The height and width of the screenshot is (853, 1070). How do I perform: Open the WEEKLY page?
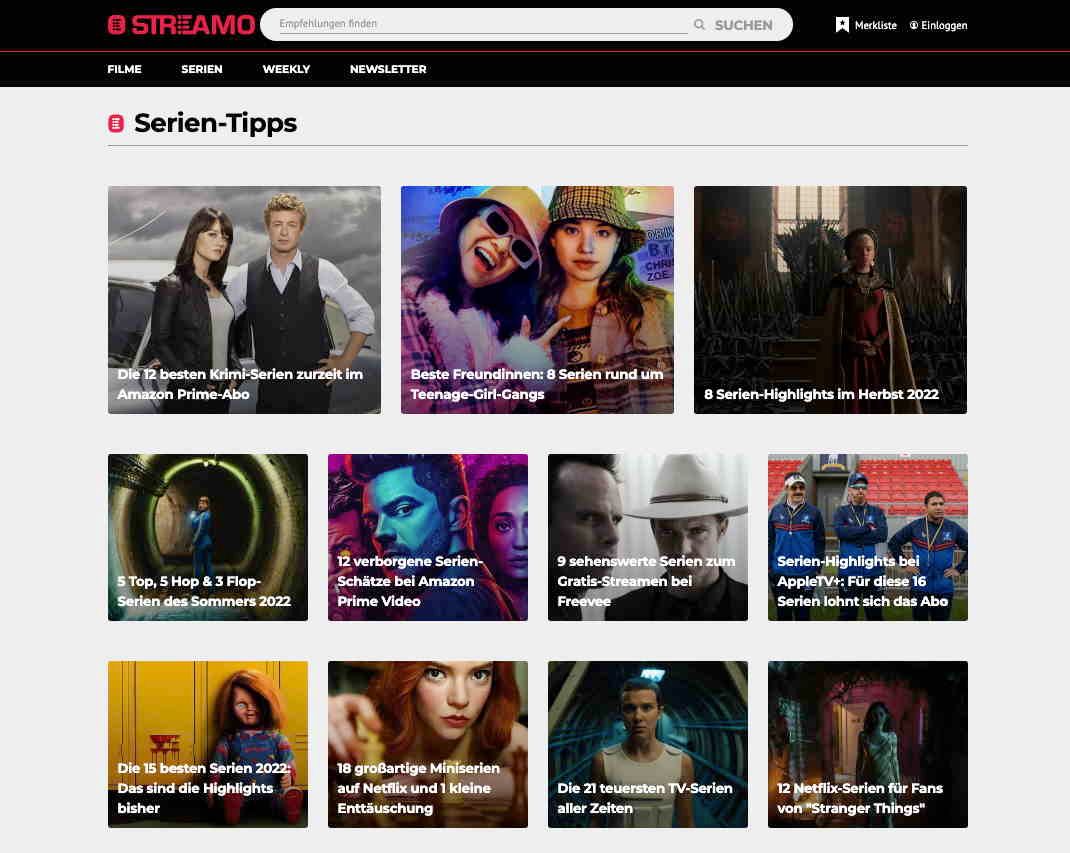287,69
